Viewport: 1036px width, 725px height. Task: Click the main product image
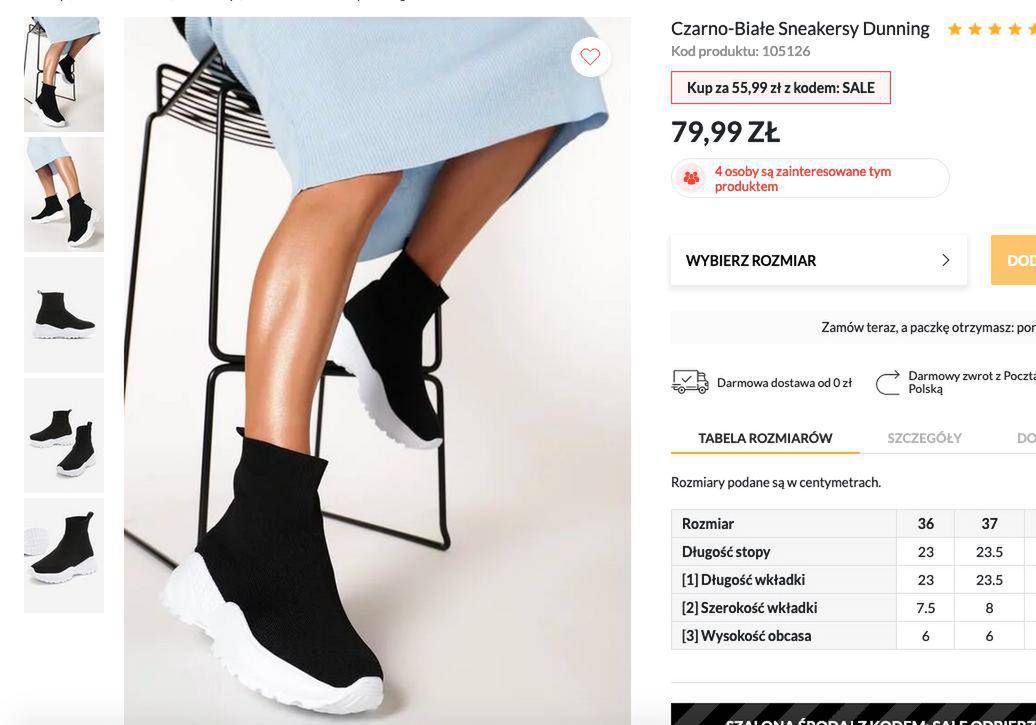377,371
